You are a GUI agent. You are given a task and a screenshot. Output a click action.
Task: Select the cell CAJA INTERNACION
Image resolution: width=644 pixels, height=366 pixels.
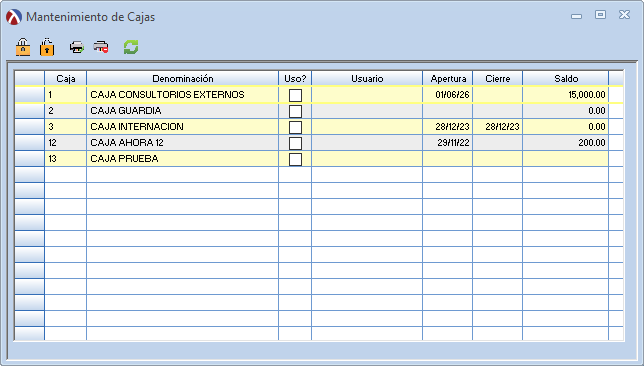point(182,127)
